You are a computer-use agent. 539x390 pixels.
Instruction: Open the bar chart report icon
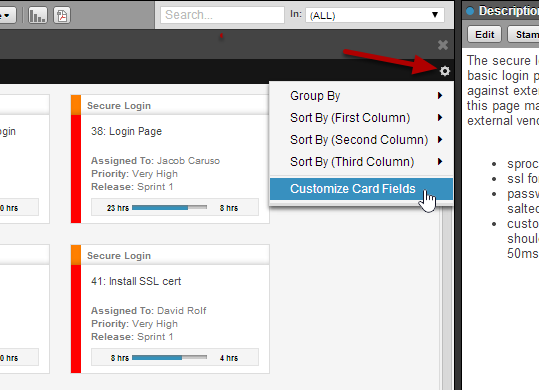(38, 15)
